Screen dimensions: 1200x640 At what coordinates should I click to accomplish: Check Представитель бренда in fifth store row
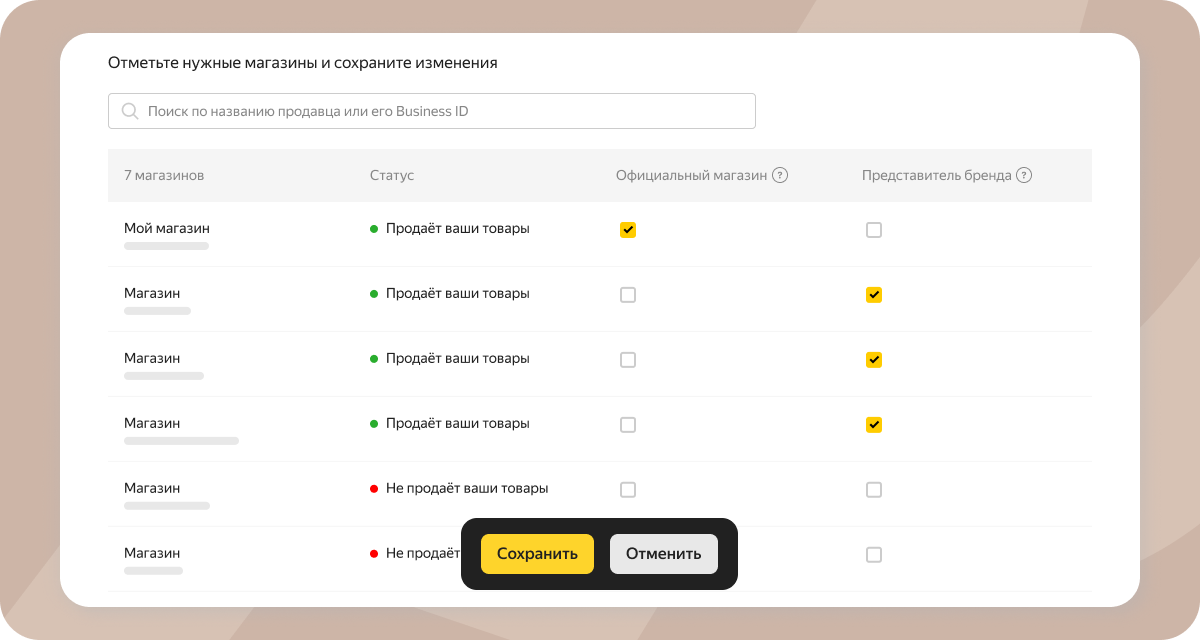[874, 490]
